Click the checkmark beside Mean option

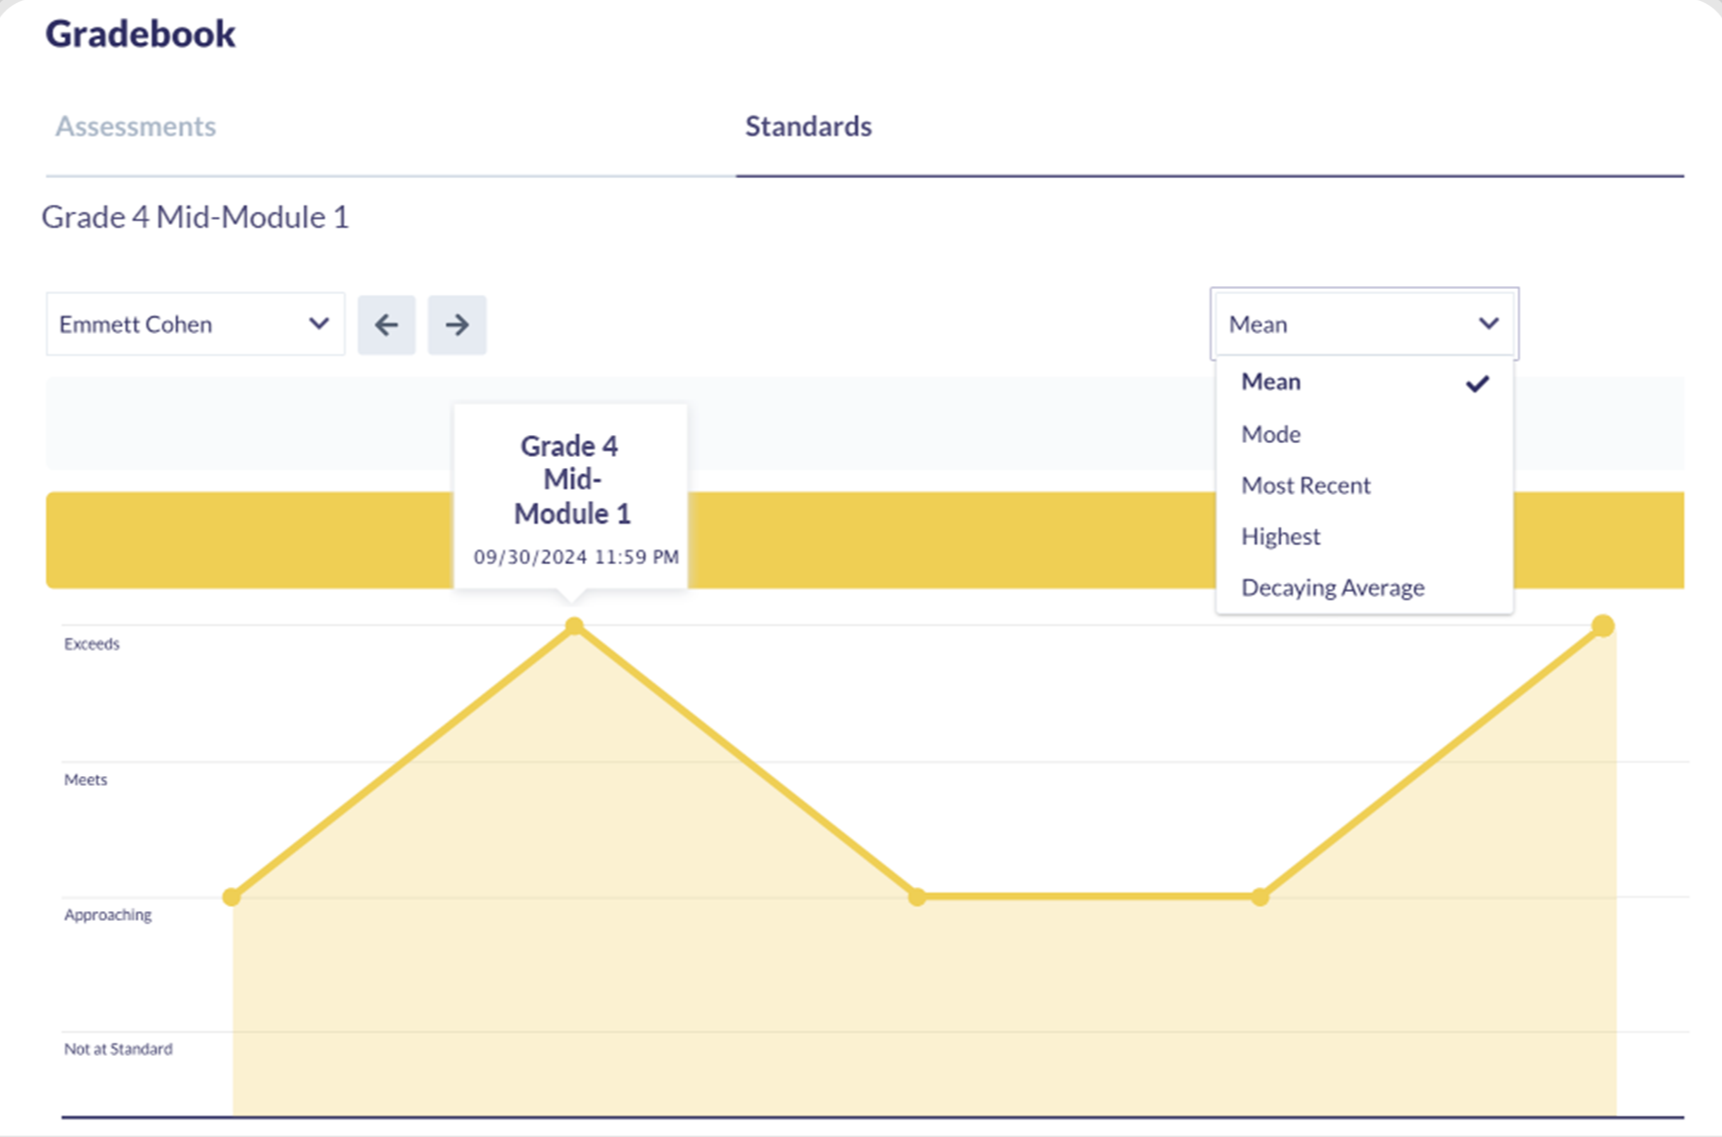point(1477,384)
